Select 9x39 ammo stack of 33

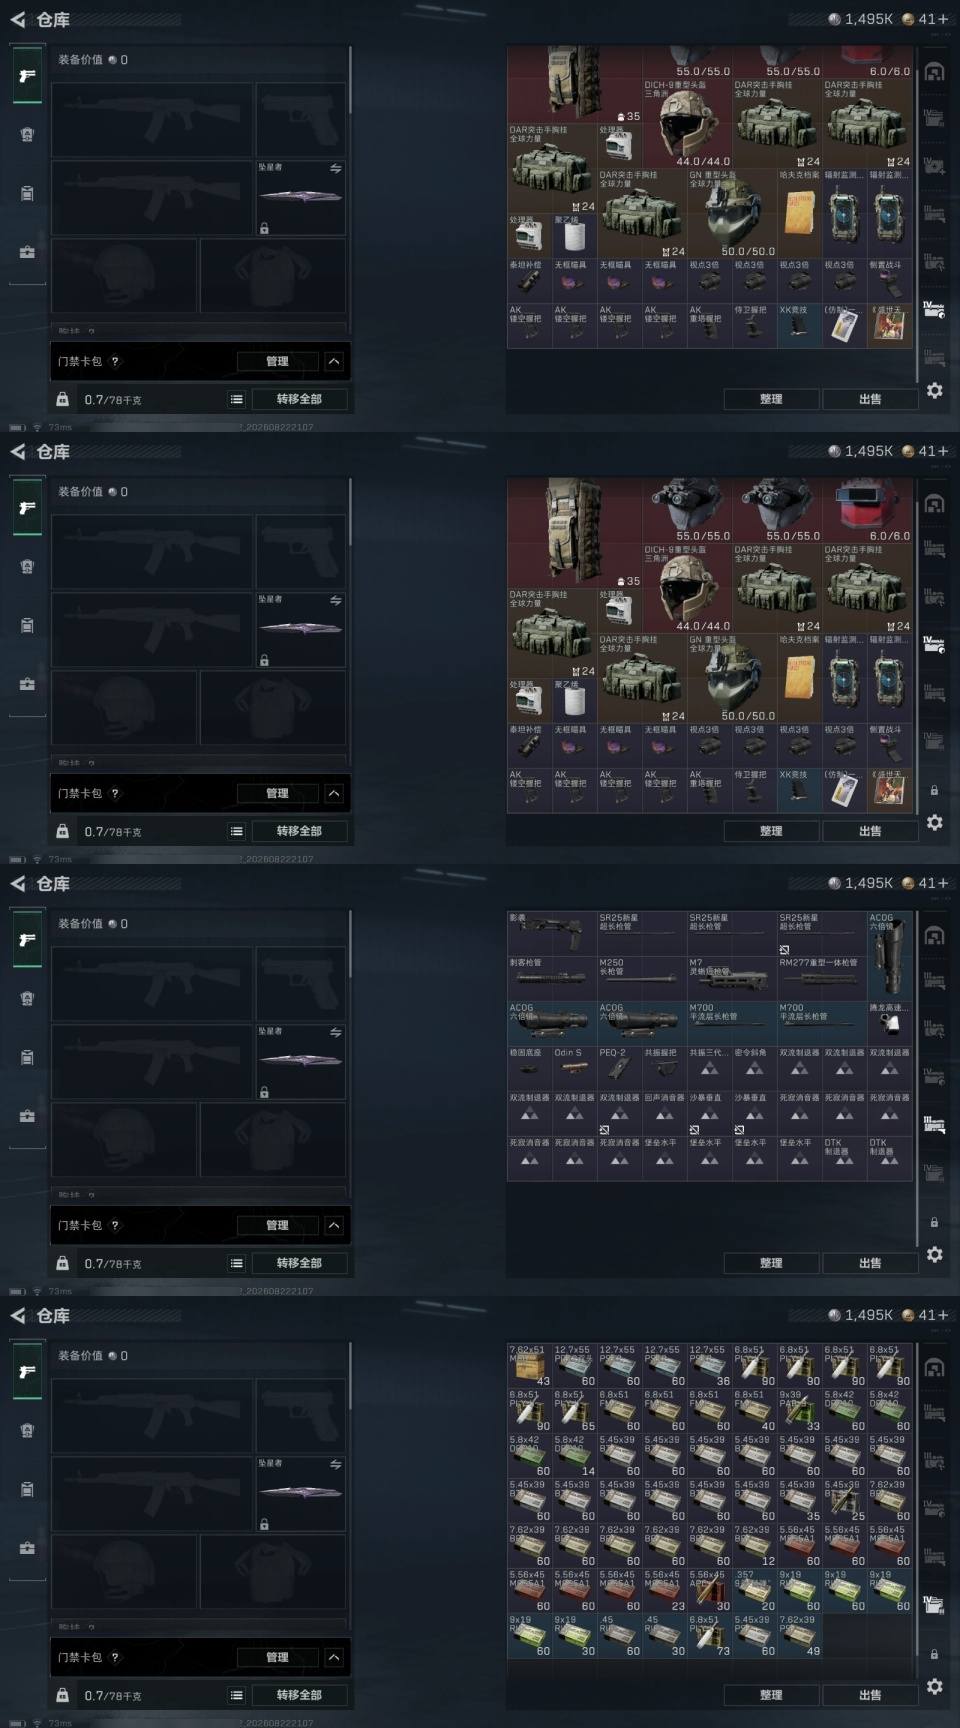(800, 1410)
